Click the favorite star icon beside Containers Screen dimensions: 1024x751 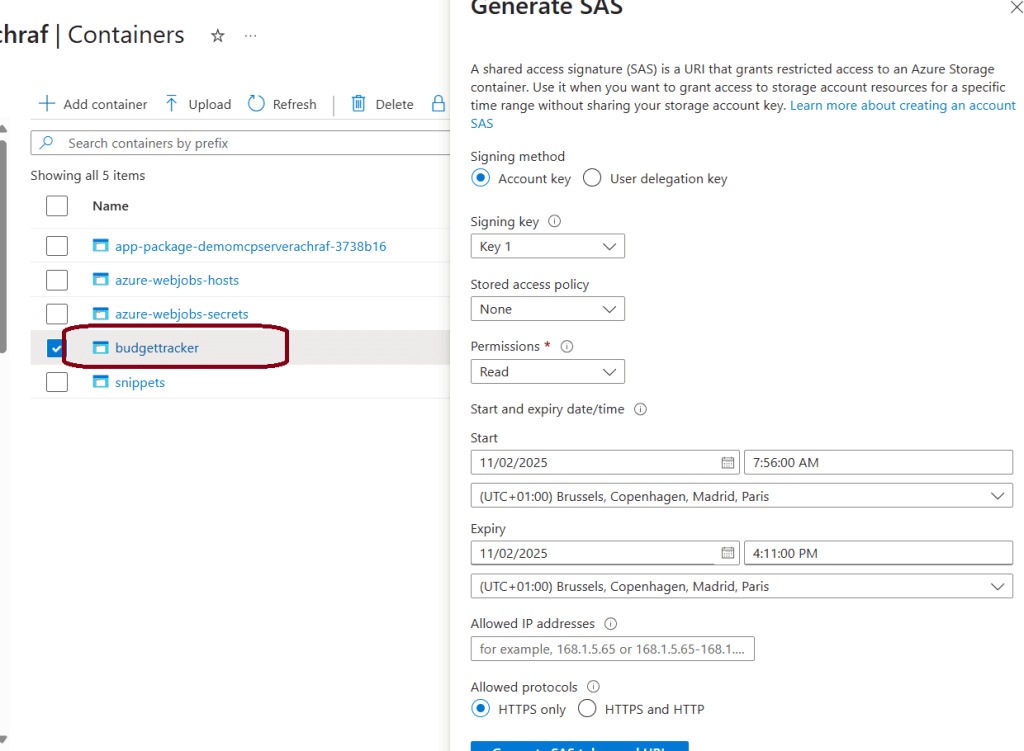(217, 36)
